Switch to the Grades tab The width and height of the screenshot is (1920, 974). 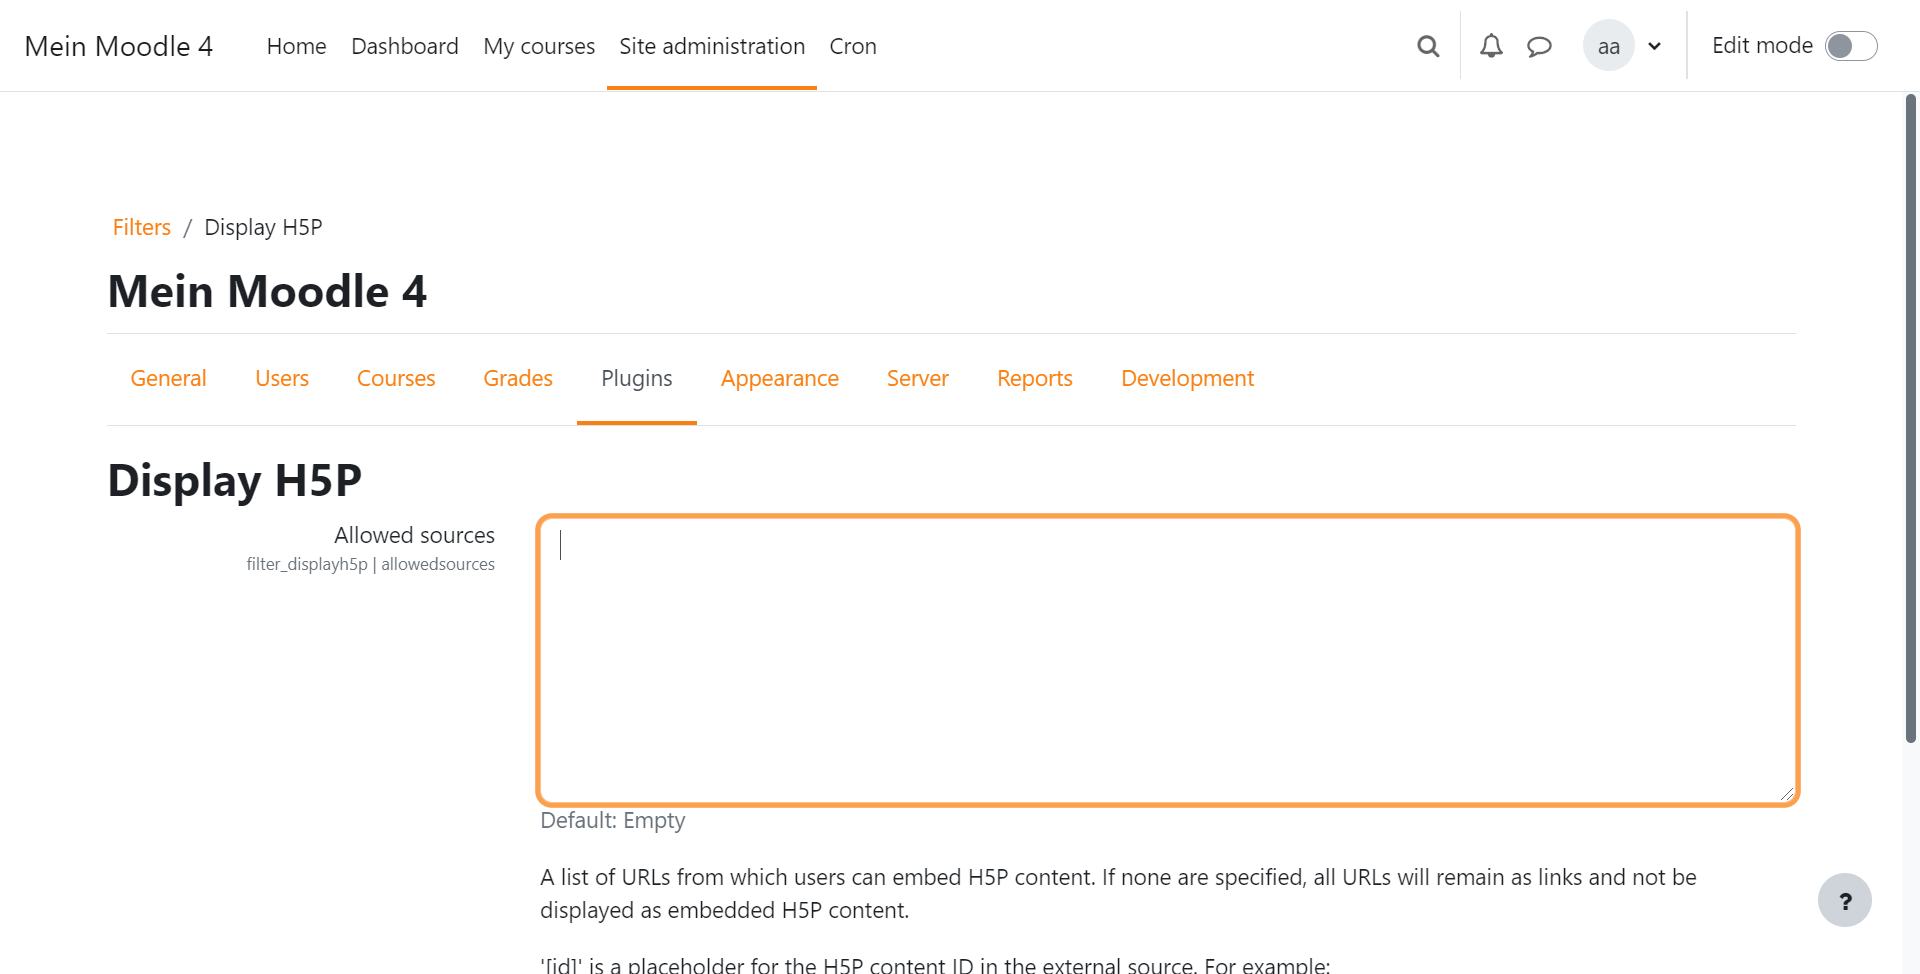click(518, 378)
